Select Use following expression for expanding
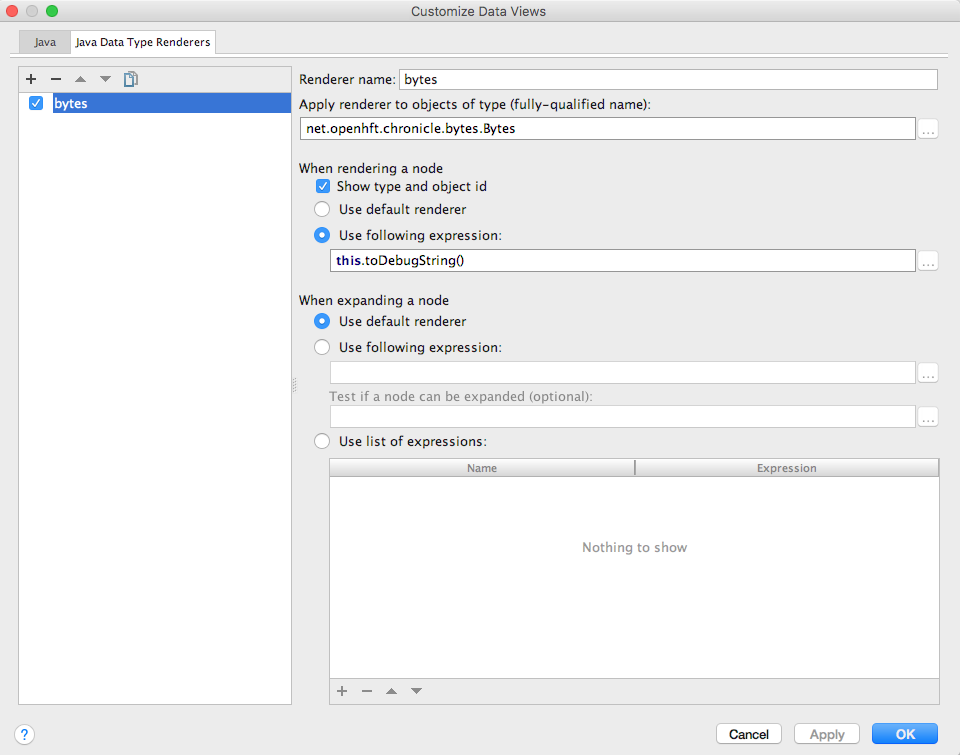The height and width of the screenshot is (755, 960). coord(322,347)
